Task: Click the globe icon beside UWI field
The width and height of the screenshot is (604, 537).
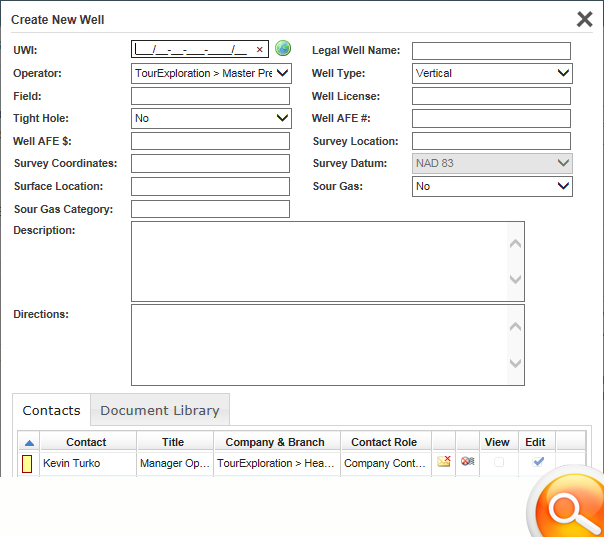Action: pos(283,48)
